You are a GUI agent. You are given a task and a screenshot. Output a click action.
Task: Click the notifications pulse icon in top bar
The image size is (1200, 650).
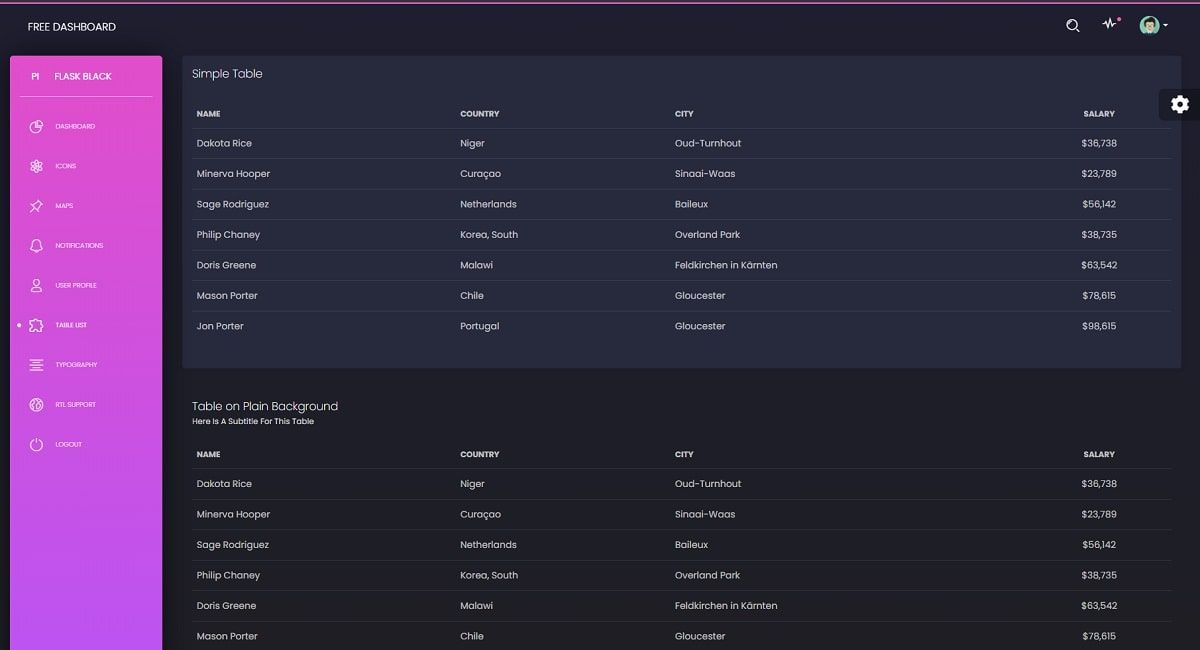(1110, 24)
